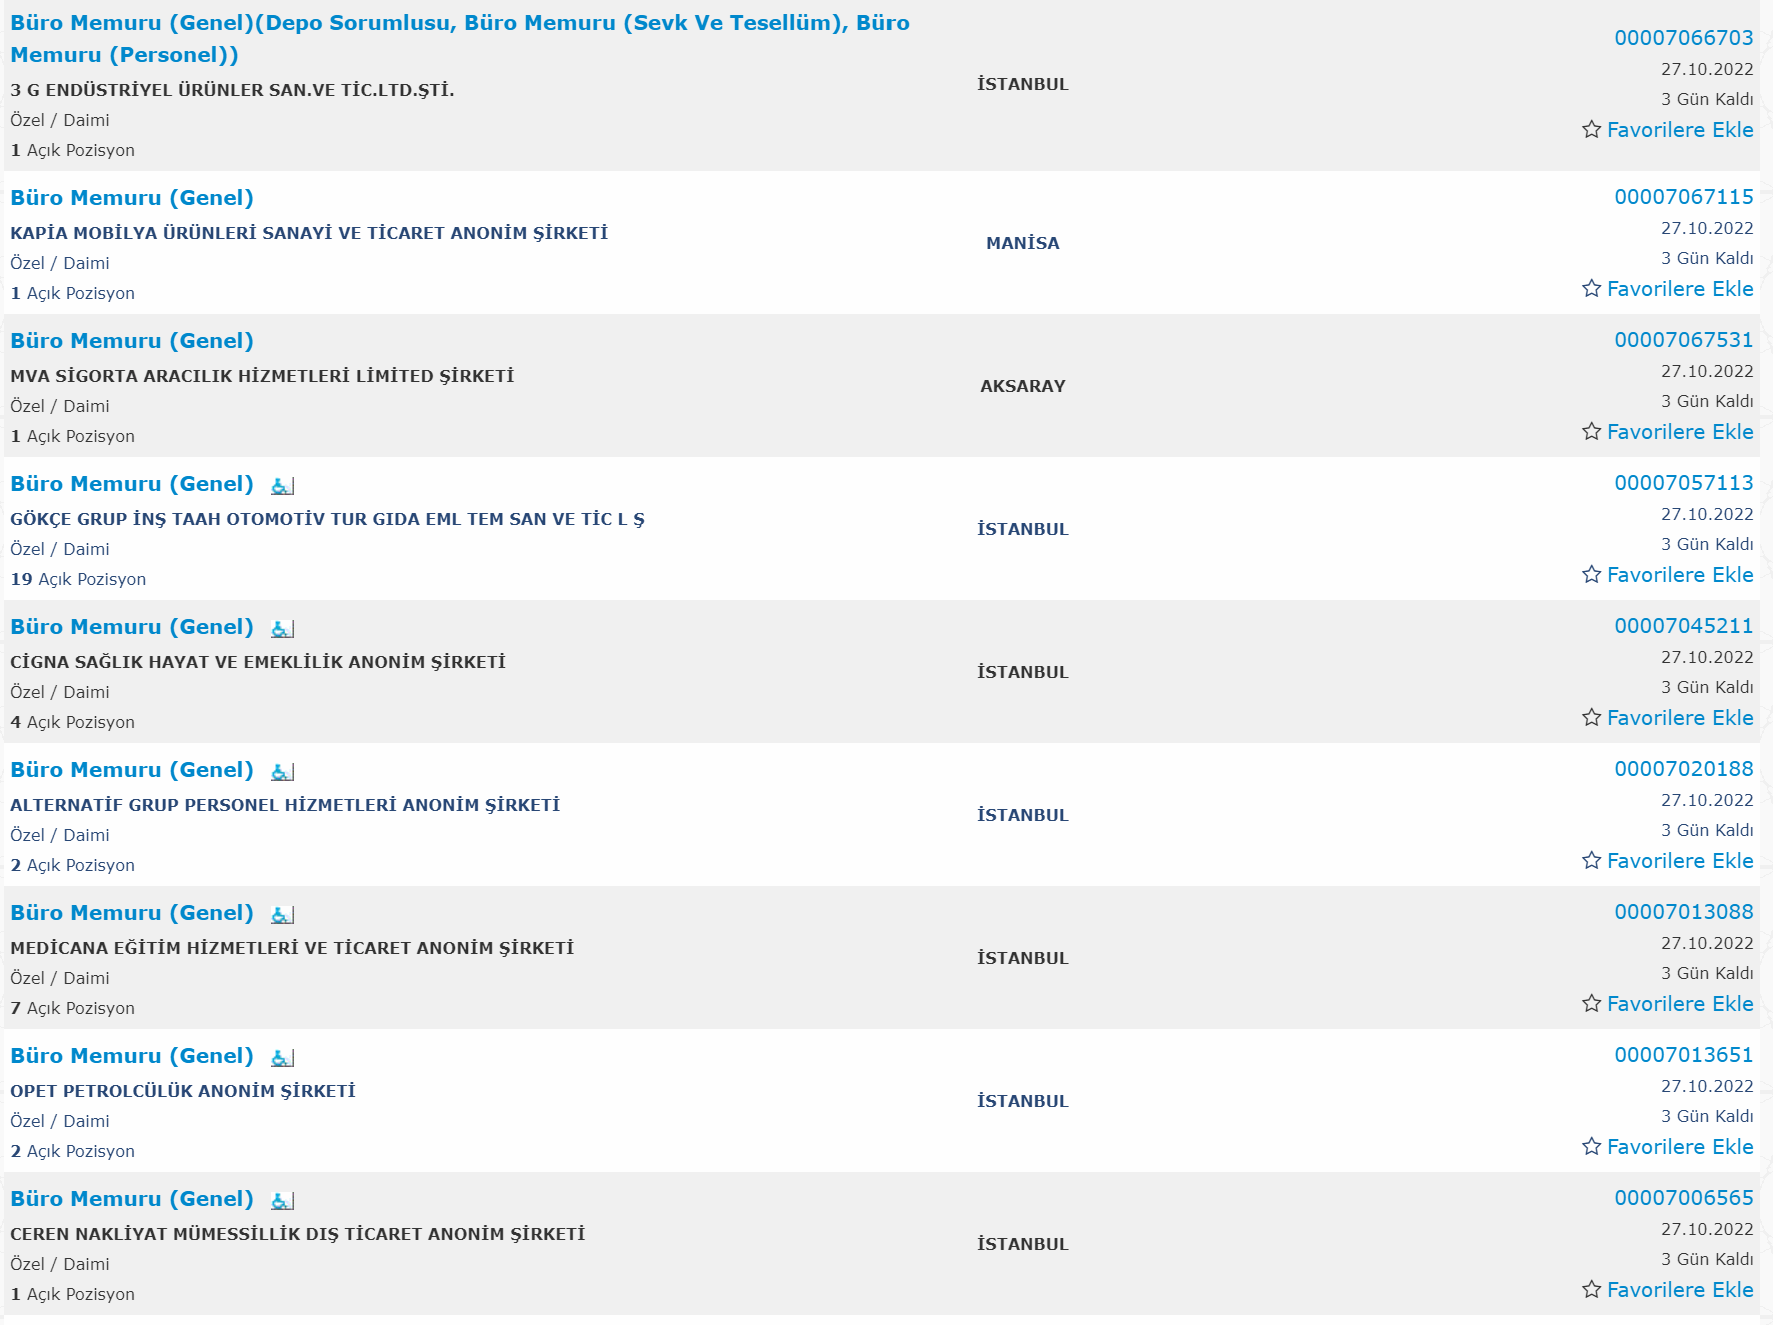Click disability icon in MEDİCANA EĞİTİM listing
Image resolution: width=1773 pixels, height=1325 pixels.
[x=283, y=915]
